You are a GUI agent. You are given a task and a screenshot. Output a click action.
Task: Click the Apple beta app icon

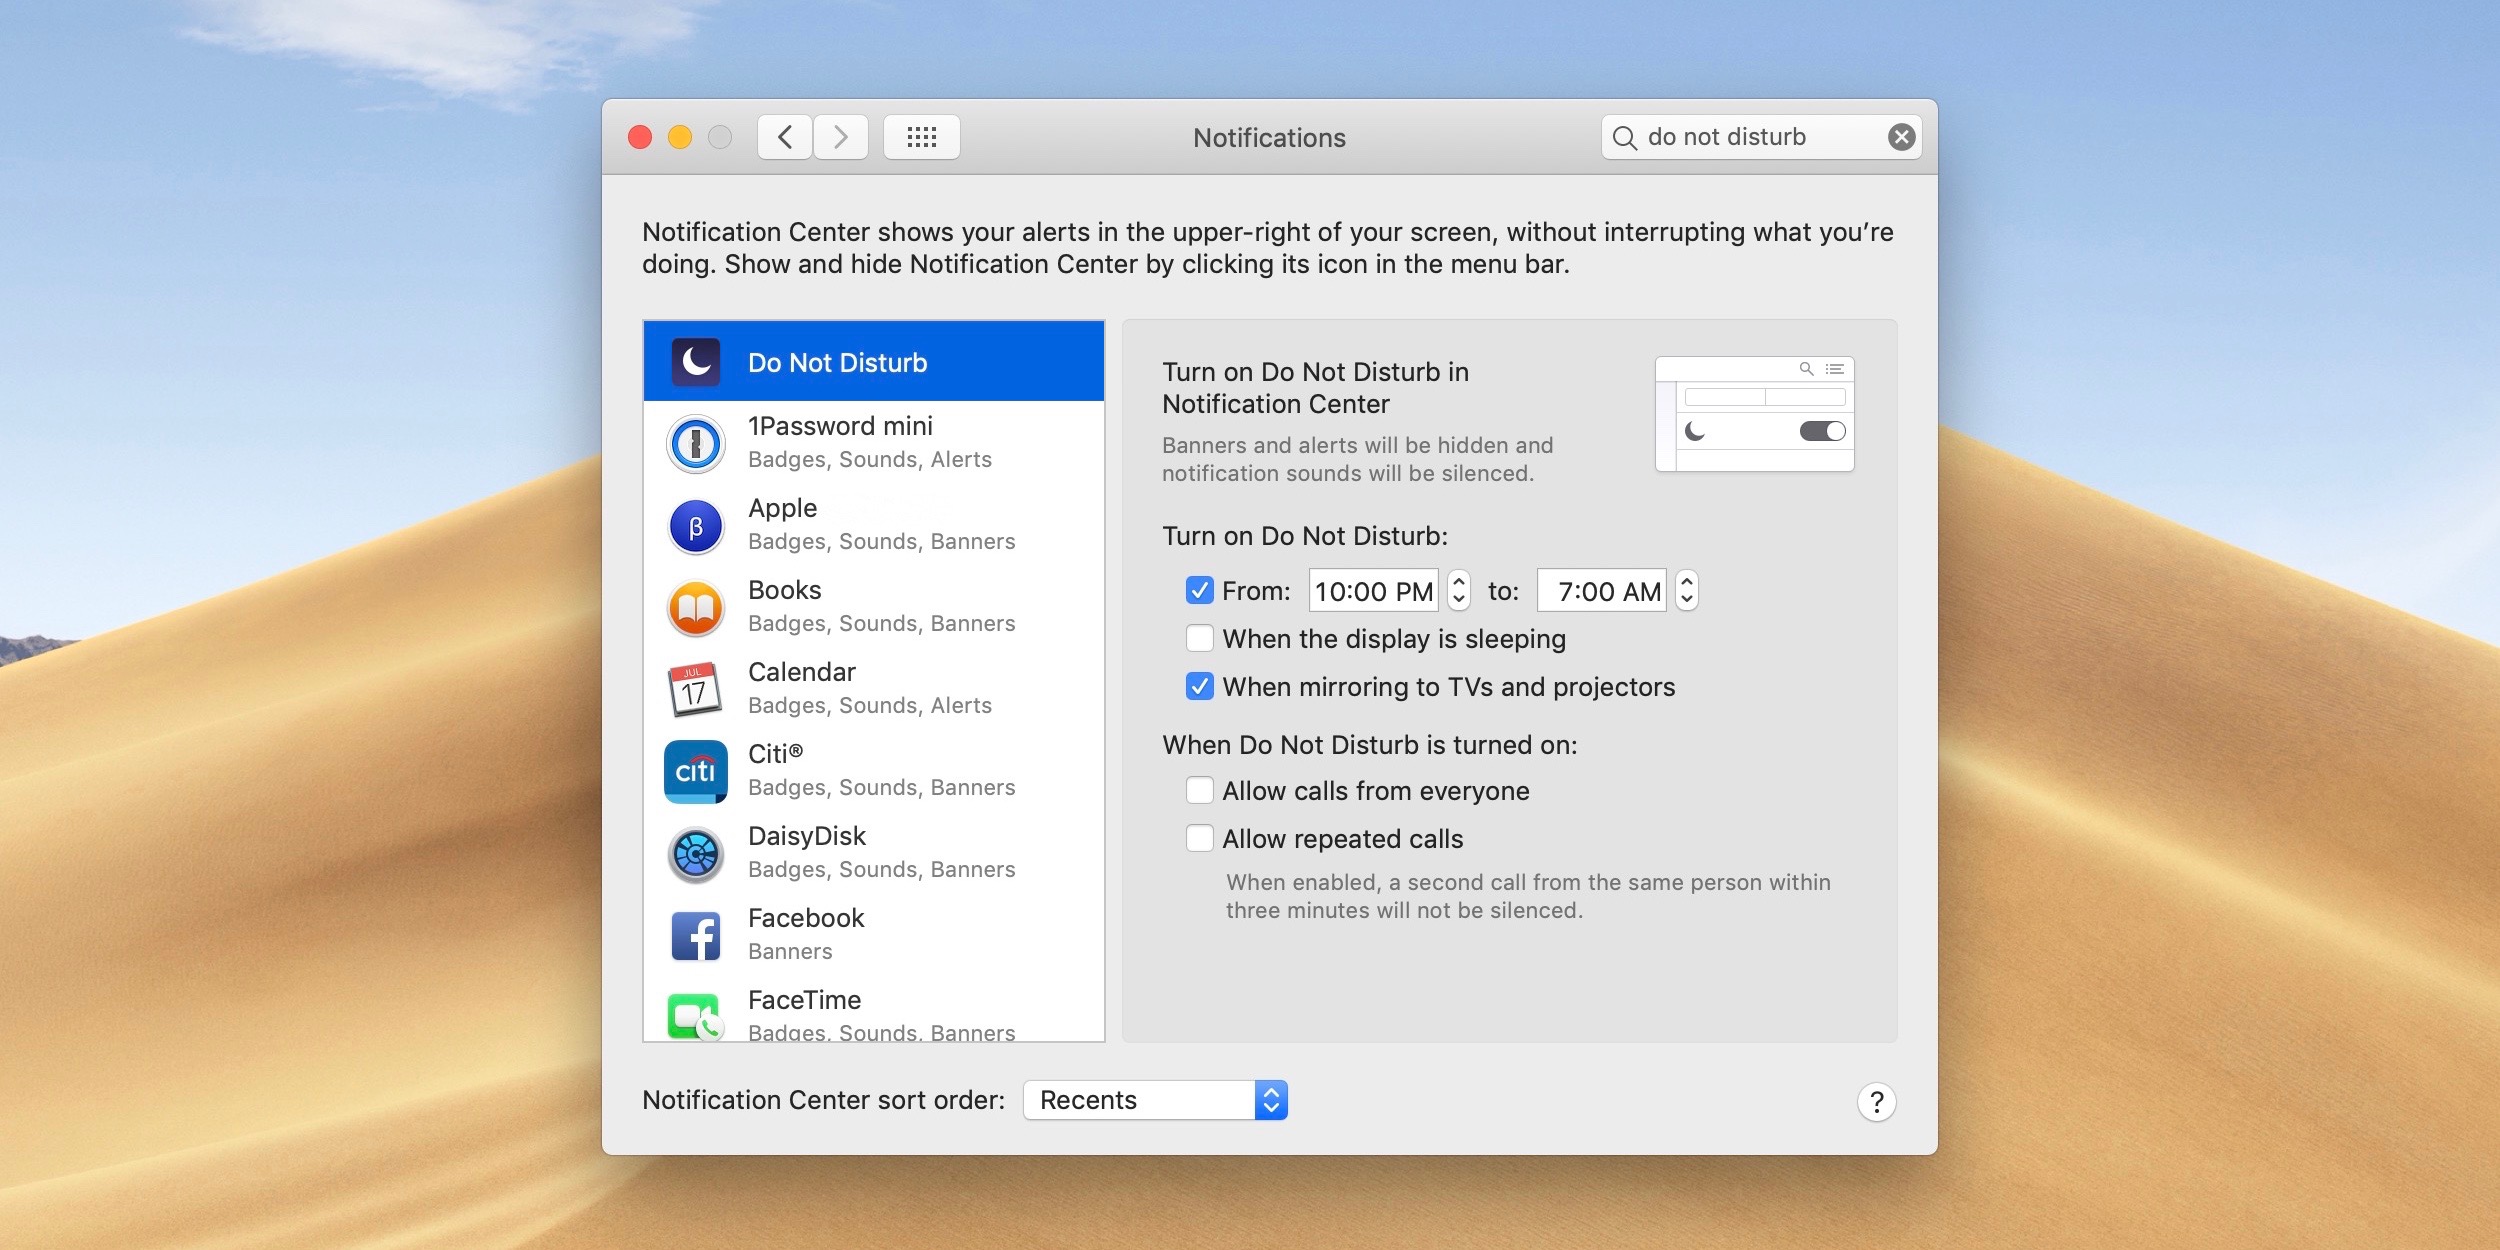[697, 525]
